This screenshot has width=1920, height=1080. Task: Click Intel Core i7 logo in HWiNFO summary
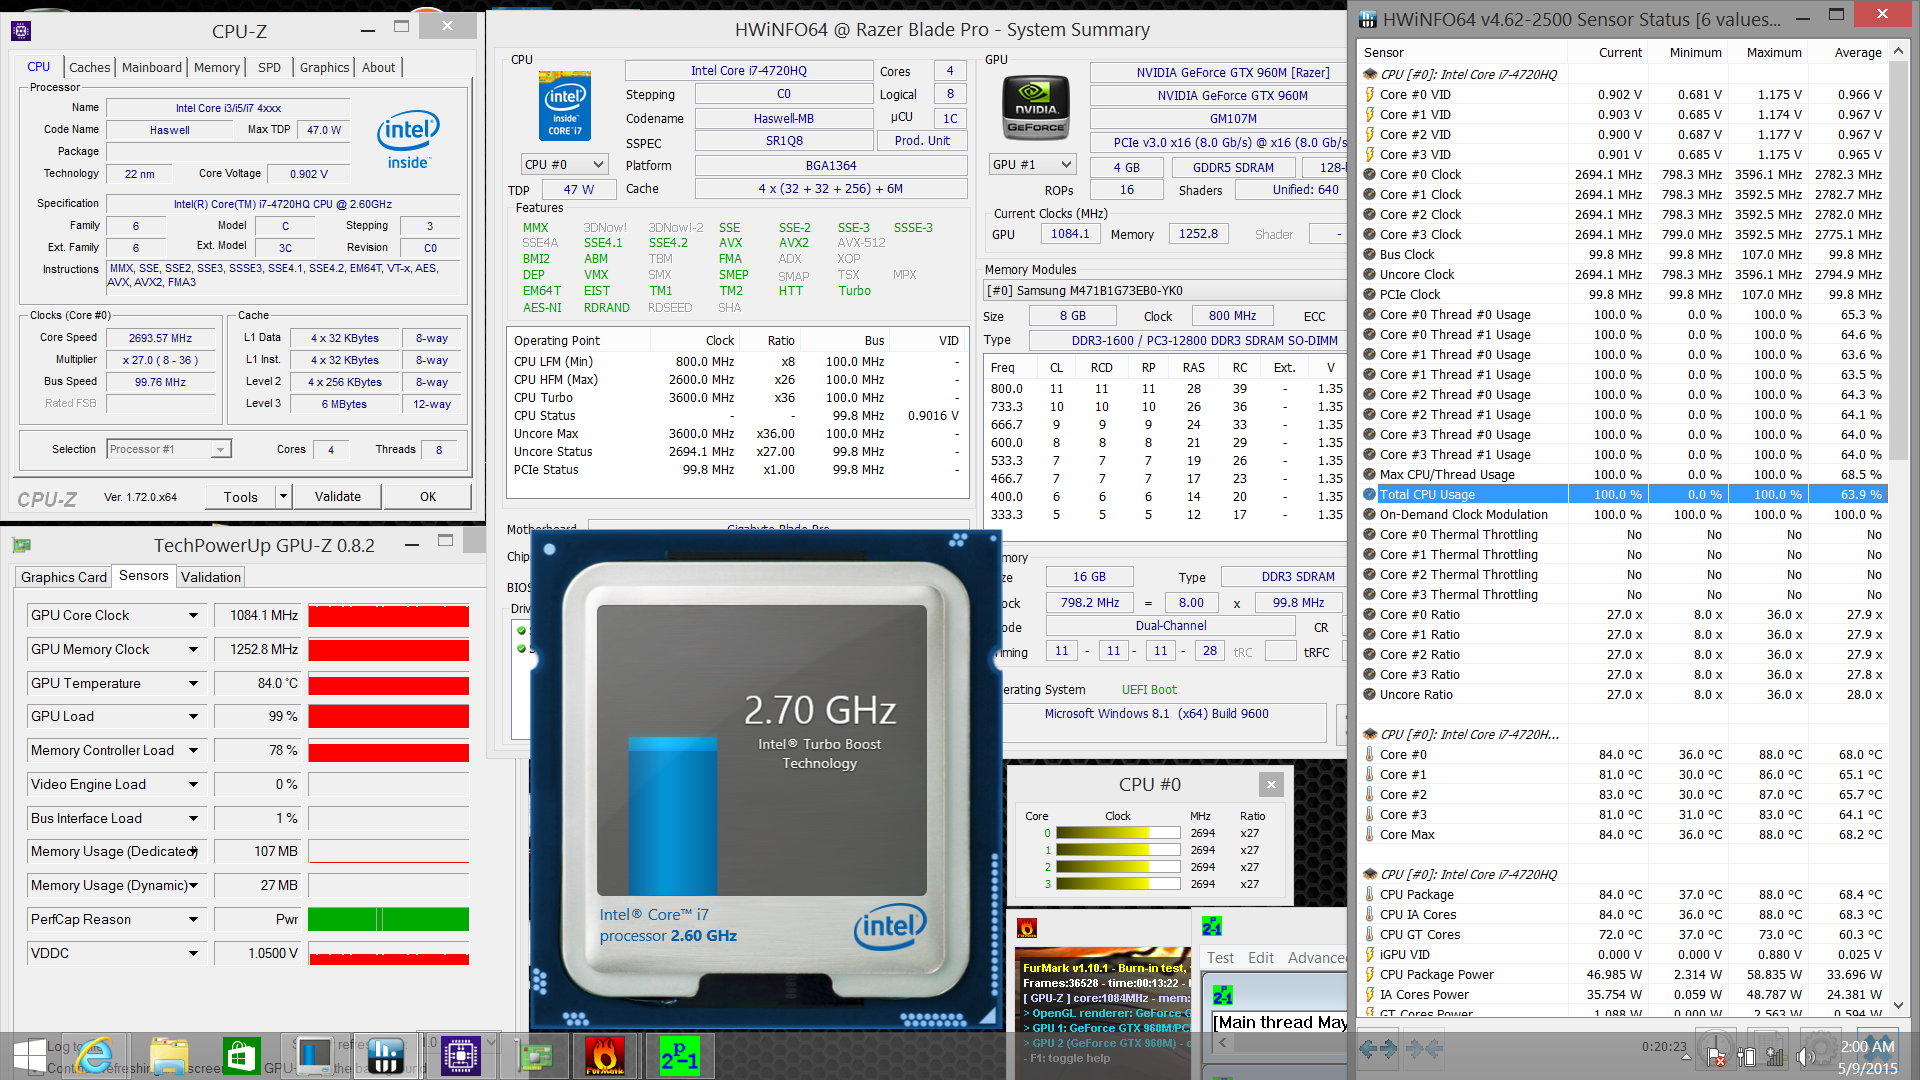coord(565,105)
